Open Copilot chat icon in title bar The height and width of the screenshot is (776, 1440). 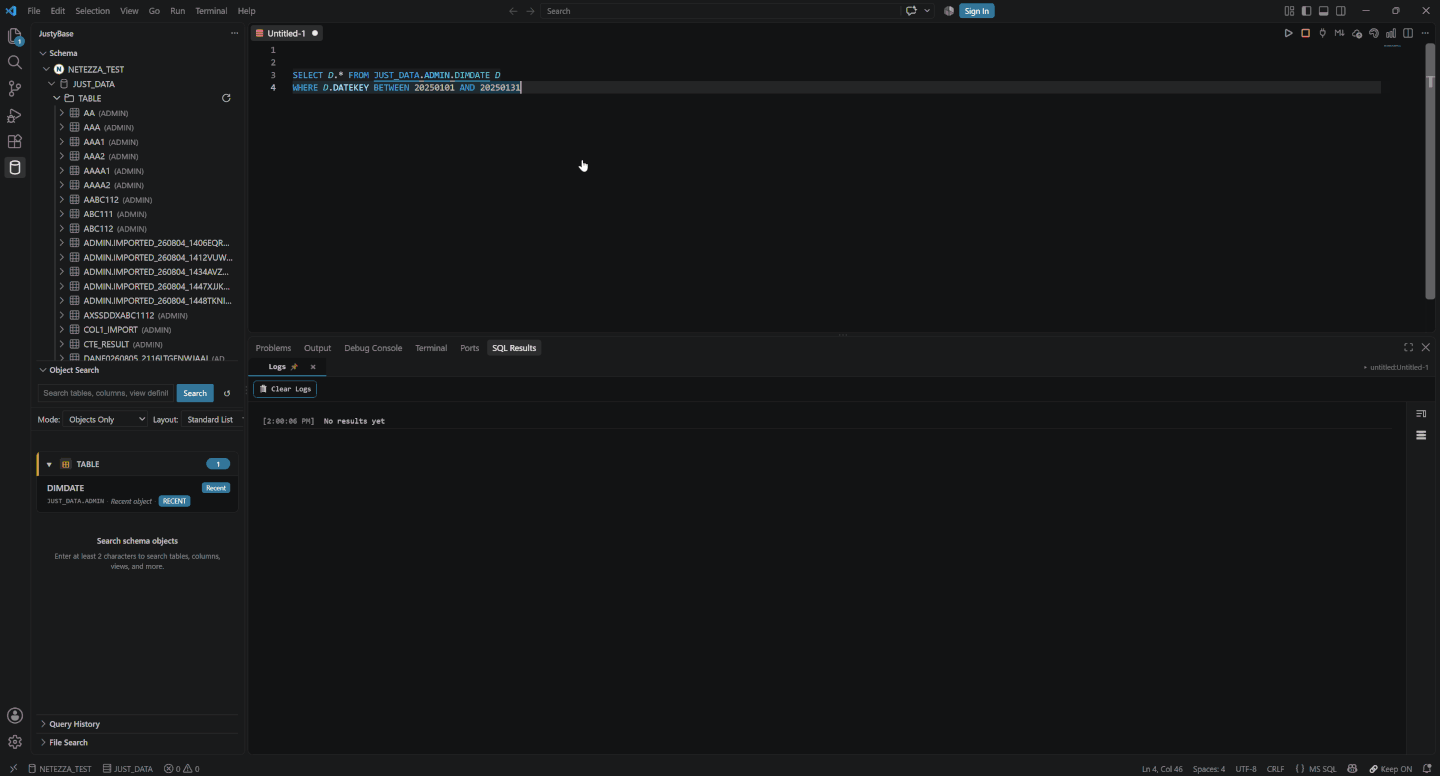(x=911, y=11)
